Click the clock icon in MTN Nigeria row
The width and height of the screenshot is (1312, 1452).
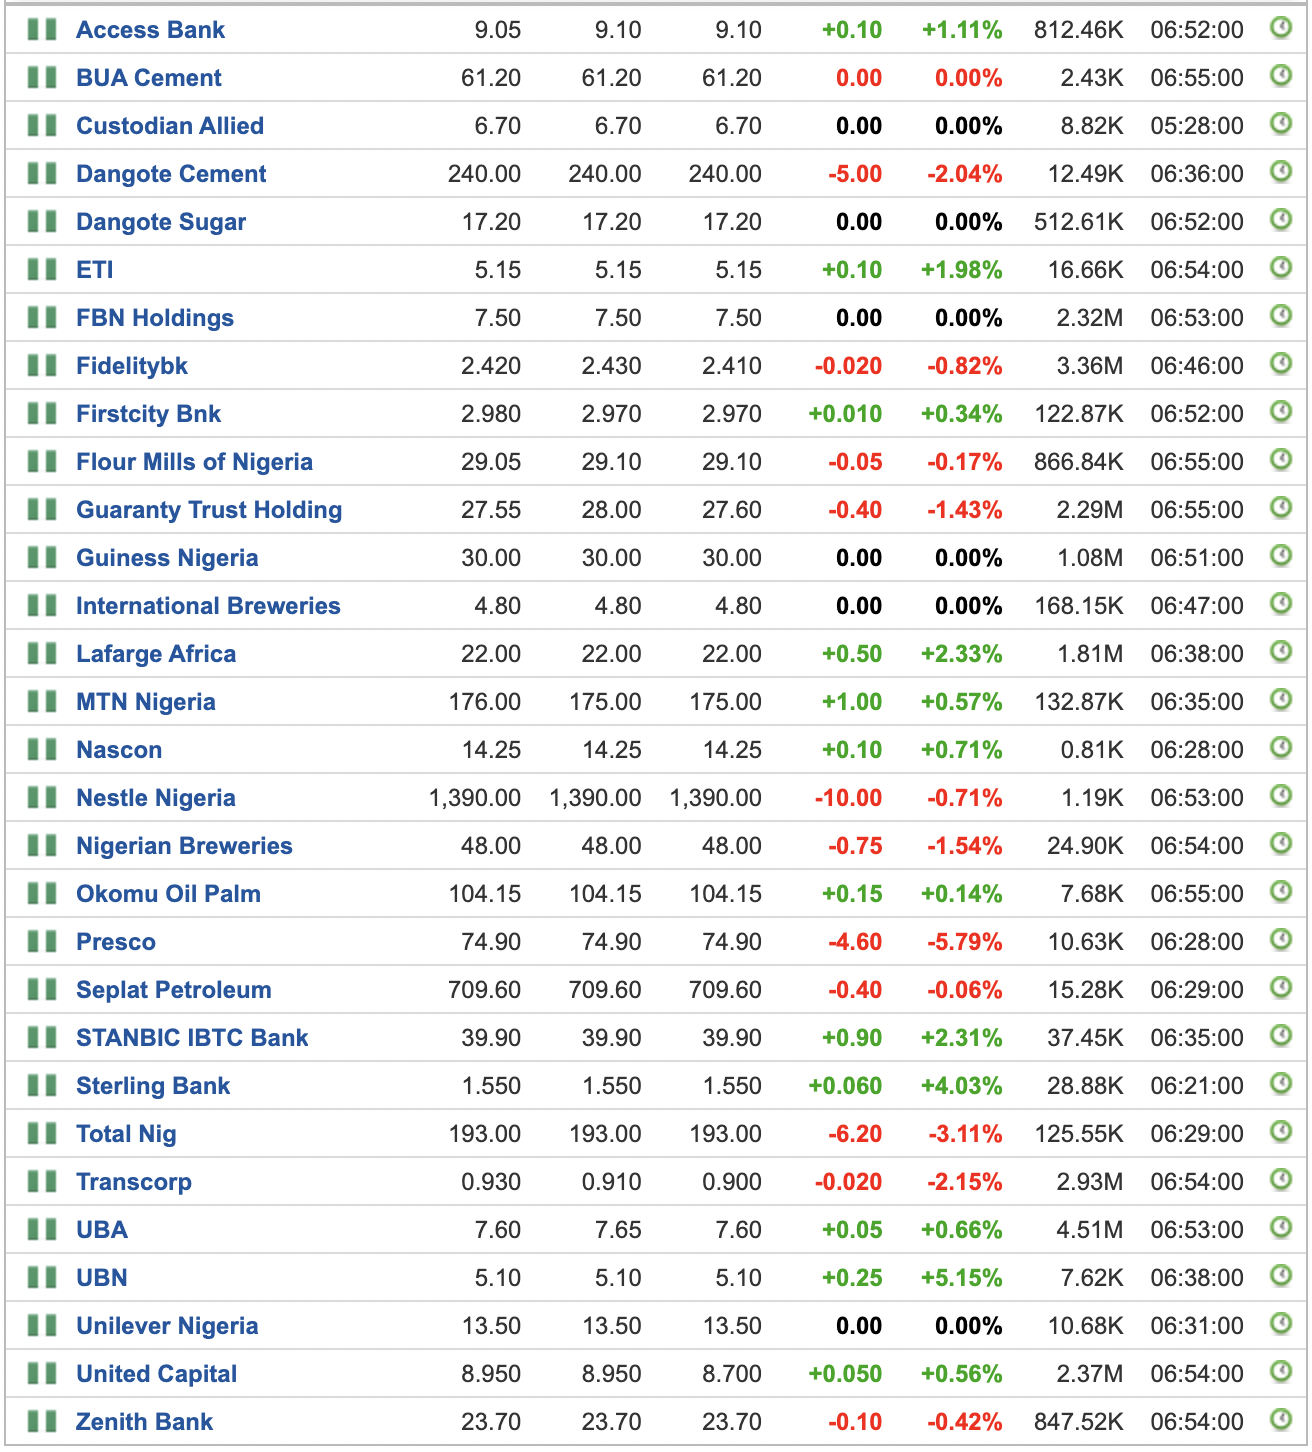pyautogui.click(x=1281, y=700)
